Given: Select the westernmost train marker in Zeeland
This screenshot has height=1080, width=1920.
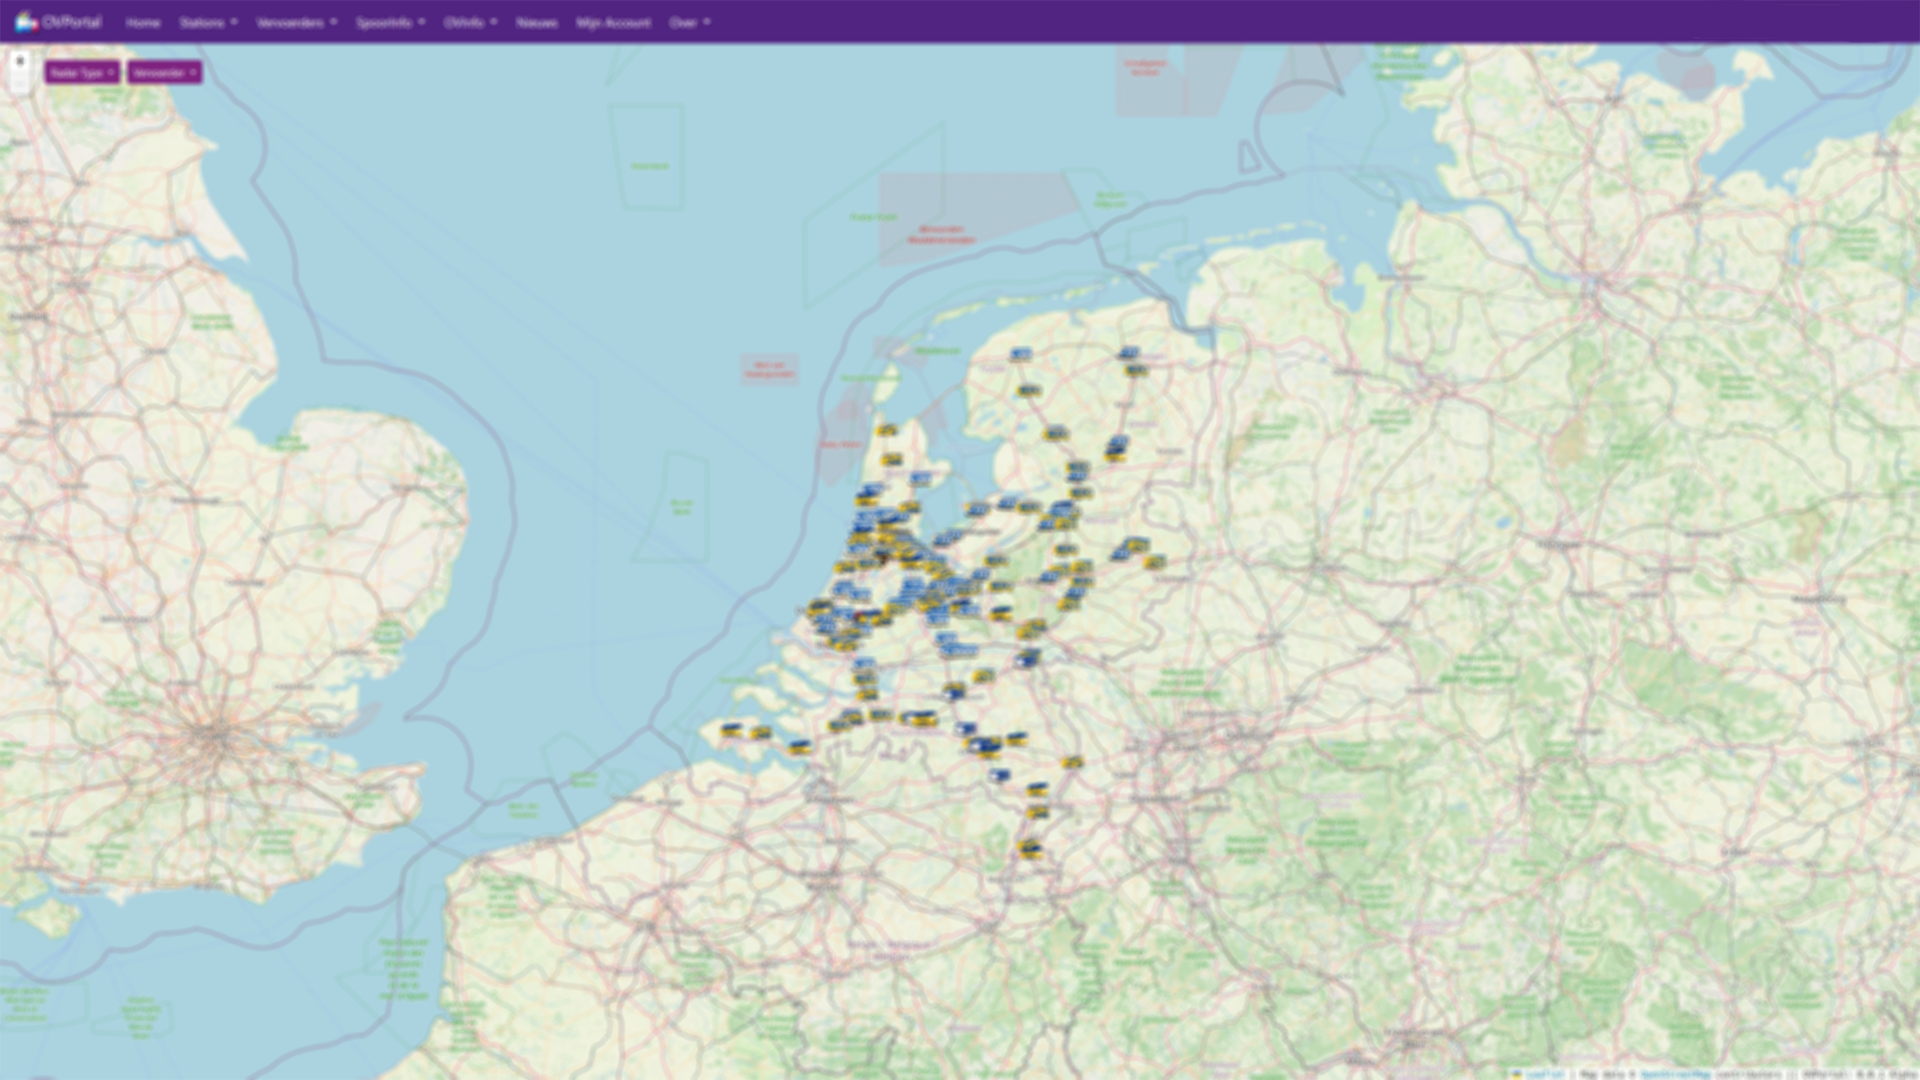Looking at the screenshot, I should pos(732,730).
